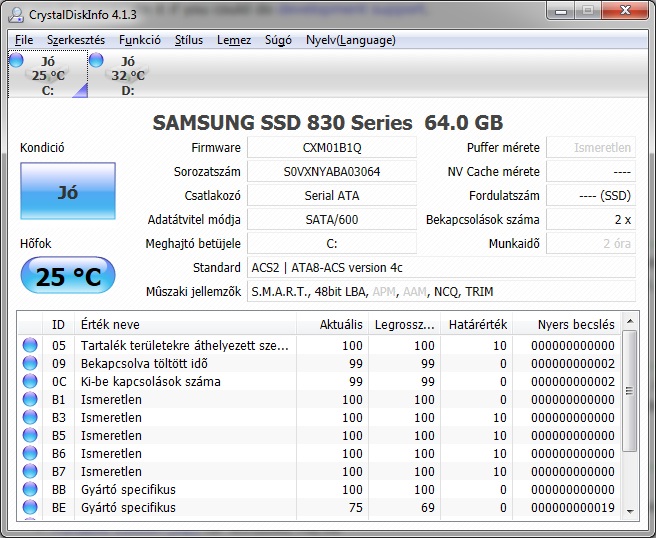656x538 pixels.
Task: Click the scroll up arrow of SMART list
Action: 630,321
